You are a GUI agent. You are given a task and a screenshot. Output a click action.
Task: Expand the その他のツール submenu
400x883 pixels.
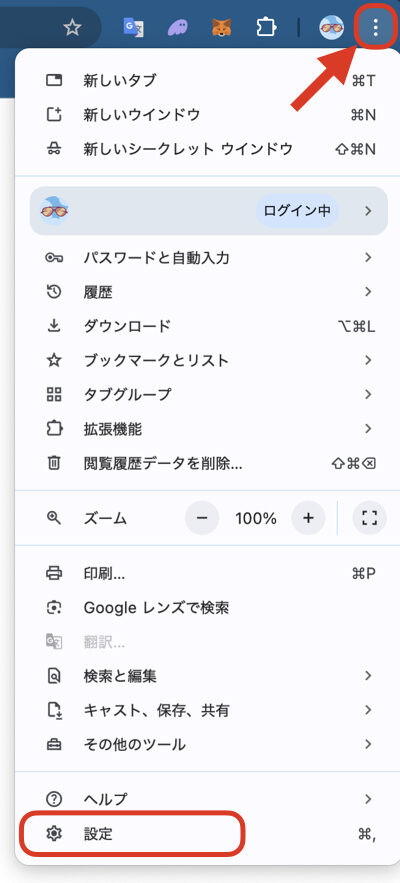pyautogui.click(x=208, y=744)
